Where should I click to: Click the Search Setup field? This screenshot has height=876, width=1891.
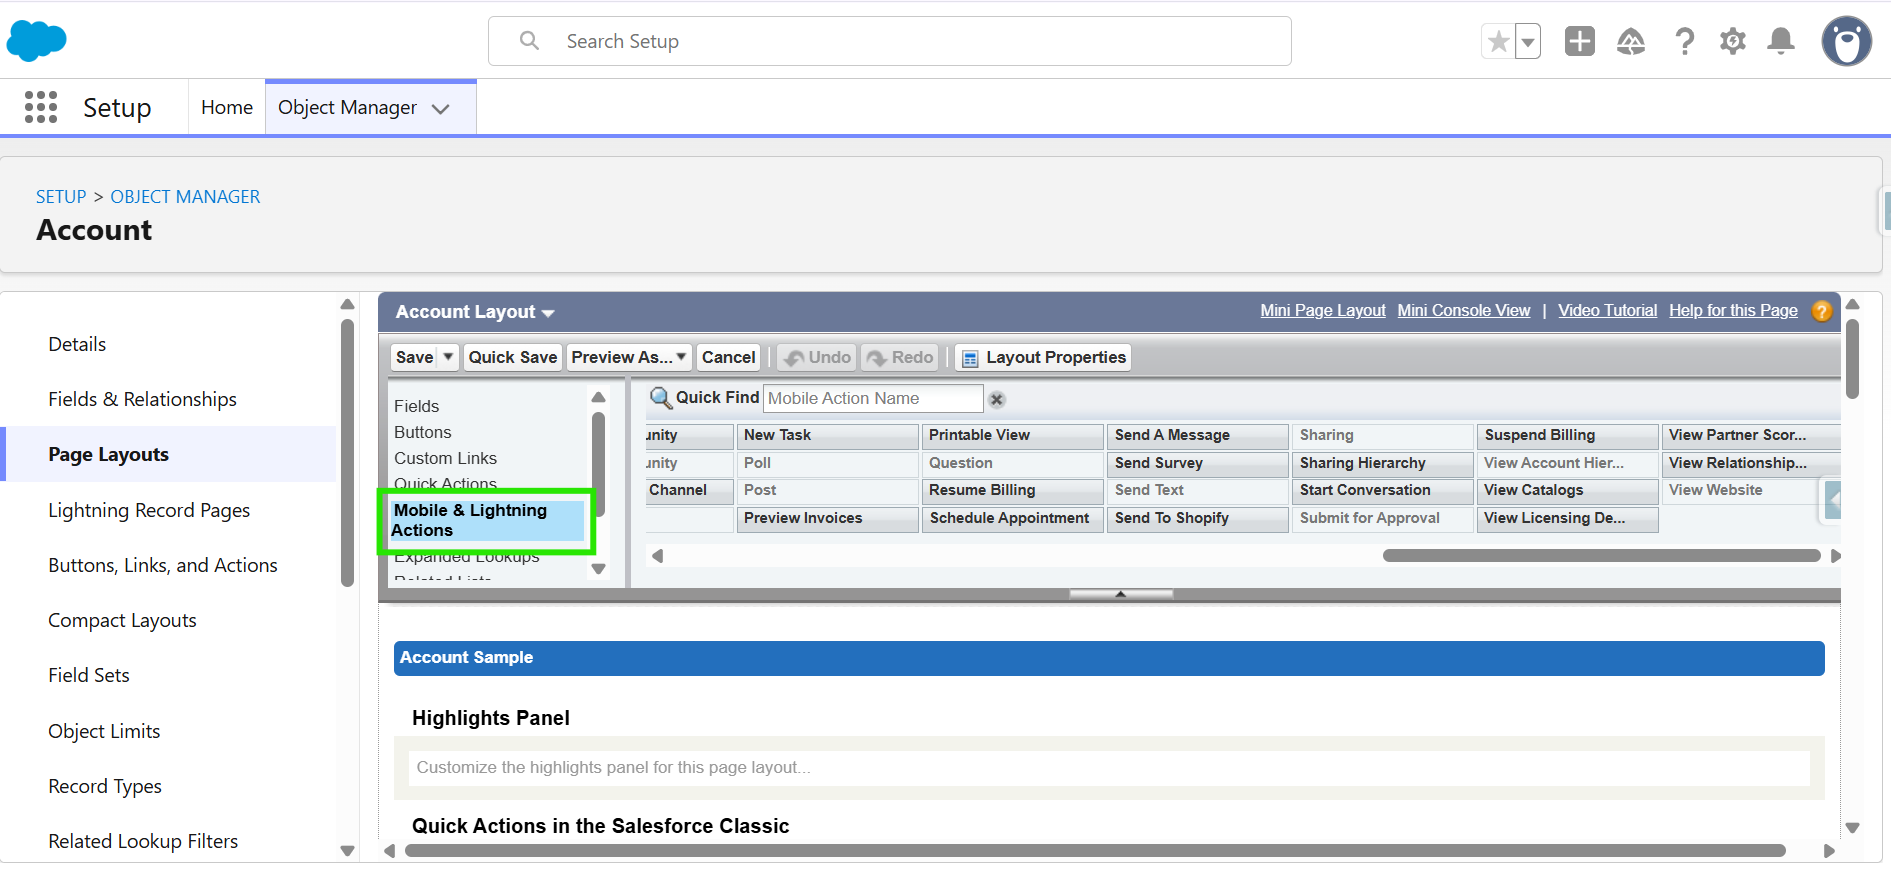[x=890, y=41]
